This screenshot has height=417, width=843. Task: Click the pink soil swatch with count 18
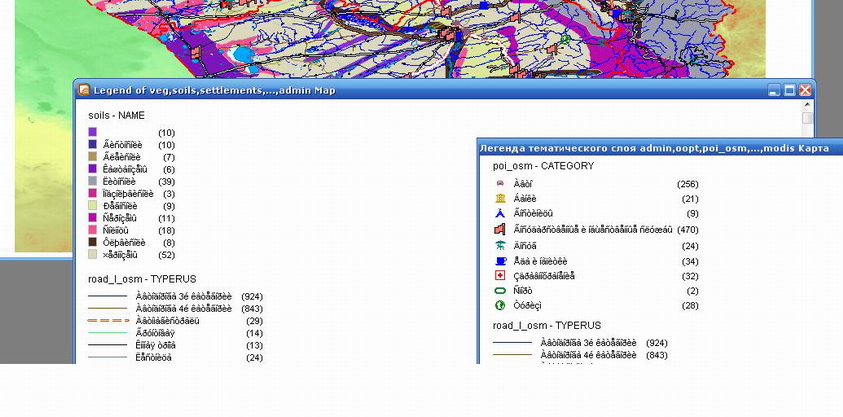(x=93, y=230)
